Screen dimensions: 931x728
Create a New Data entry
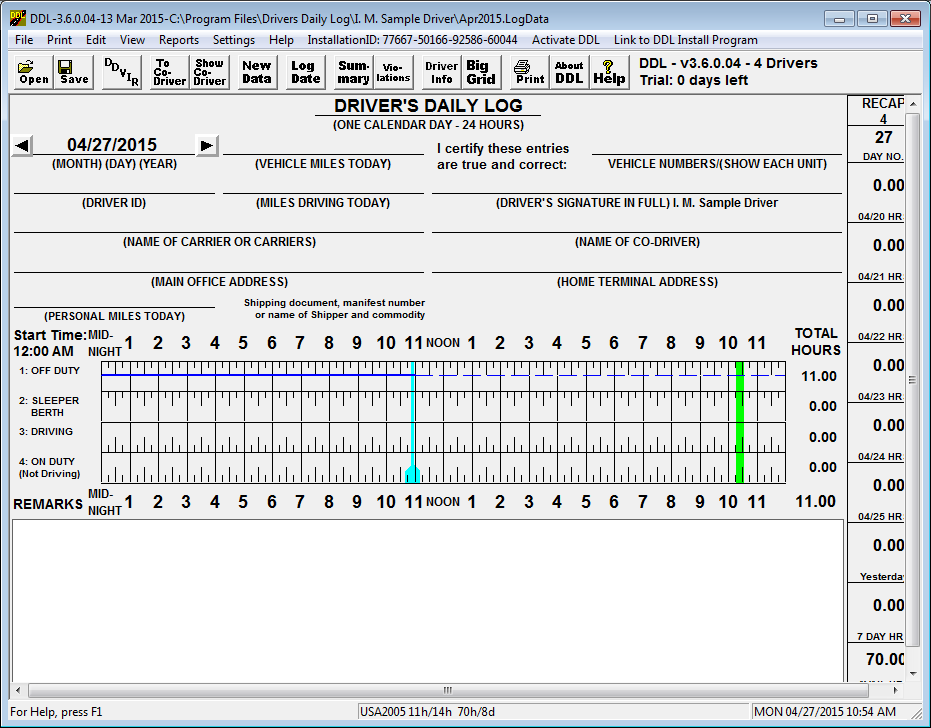point(256,71)
